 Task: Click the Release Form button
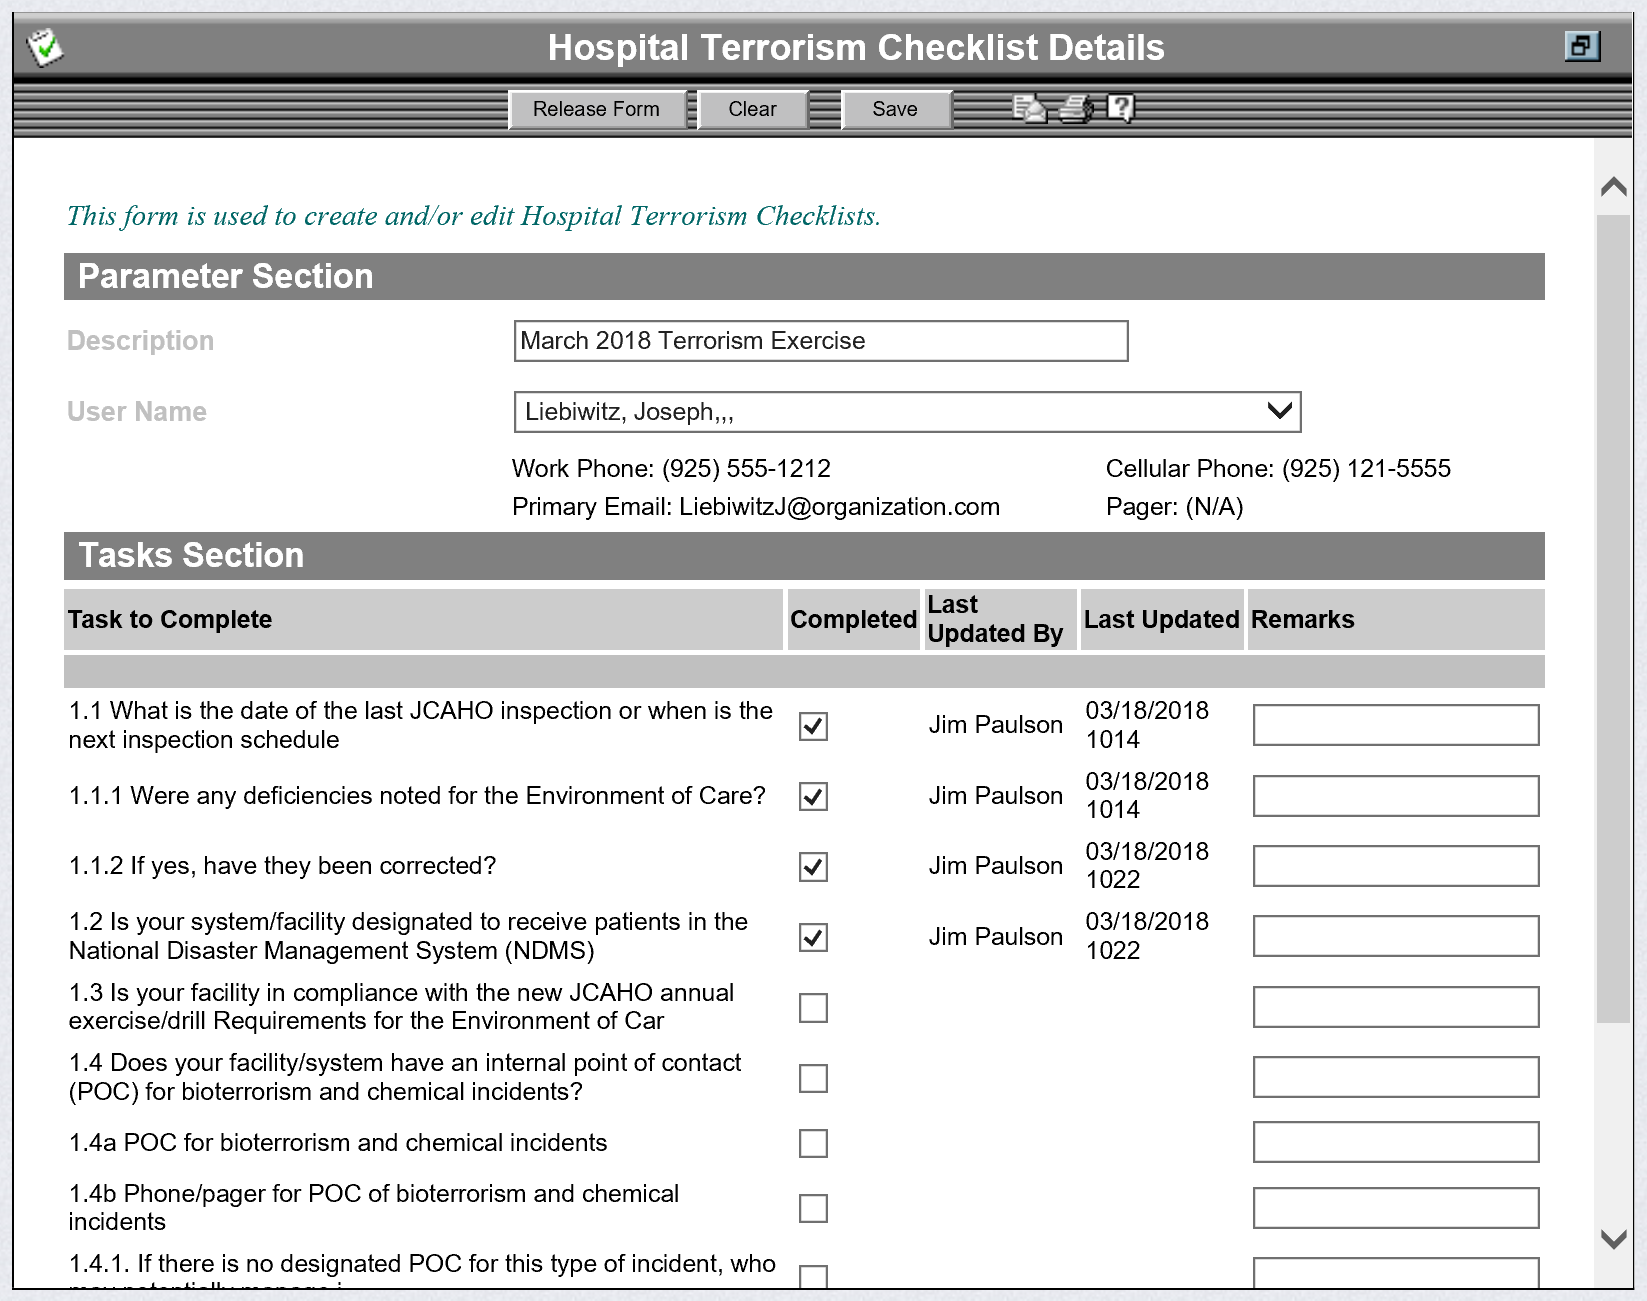596,109
